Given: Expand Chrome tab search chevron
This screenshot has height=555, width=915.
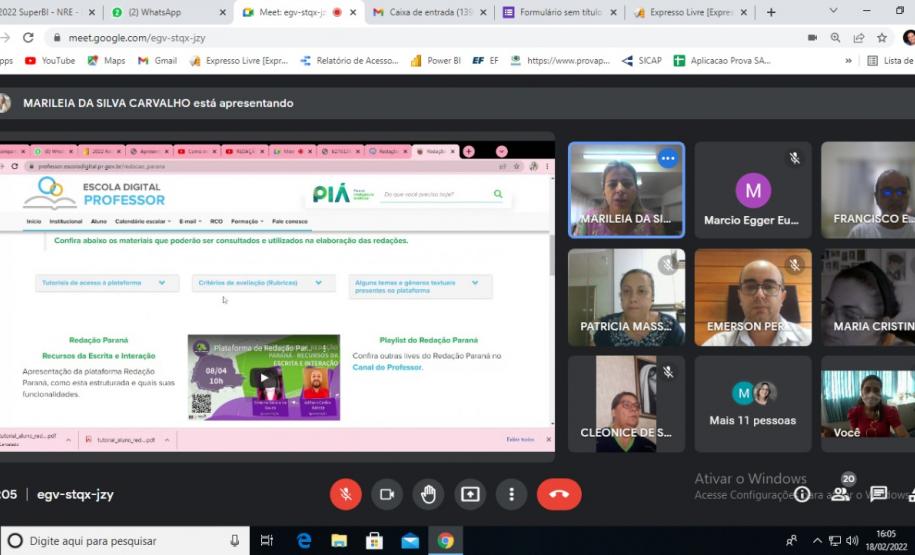Looking at the screenshot, I should (833, 12).
